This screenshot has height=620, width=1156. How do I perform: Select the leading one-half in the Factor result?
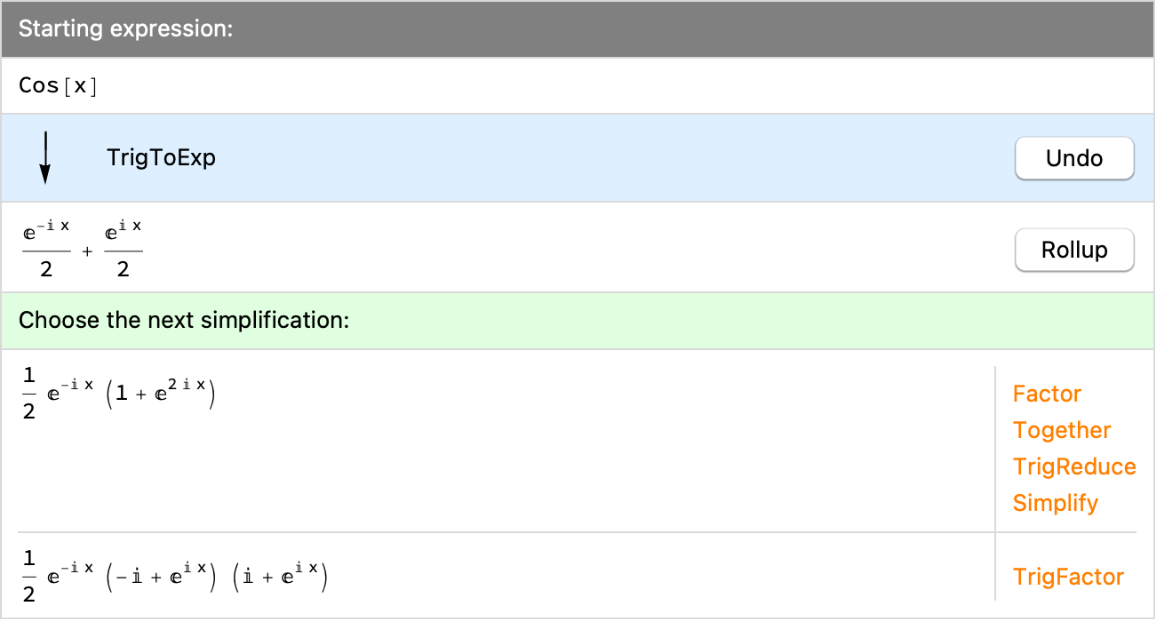(29, 392)
